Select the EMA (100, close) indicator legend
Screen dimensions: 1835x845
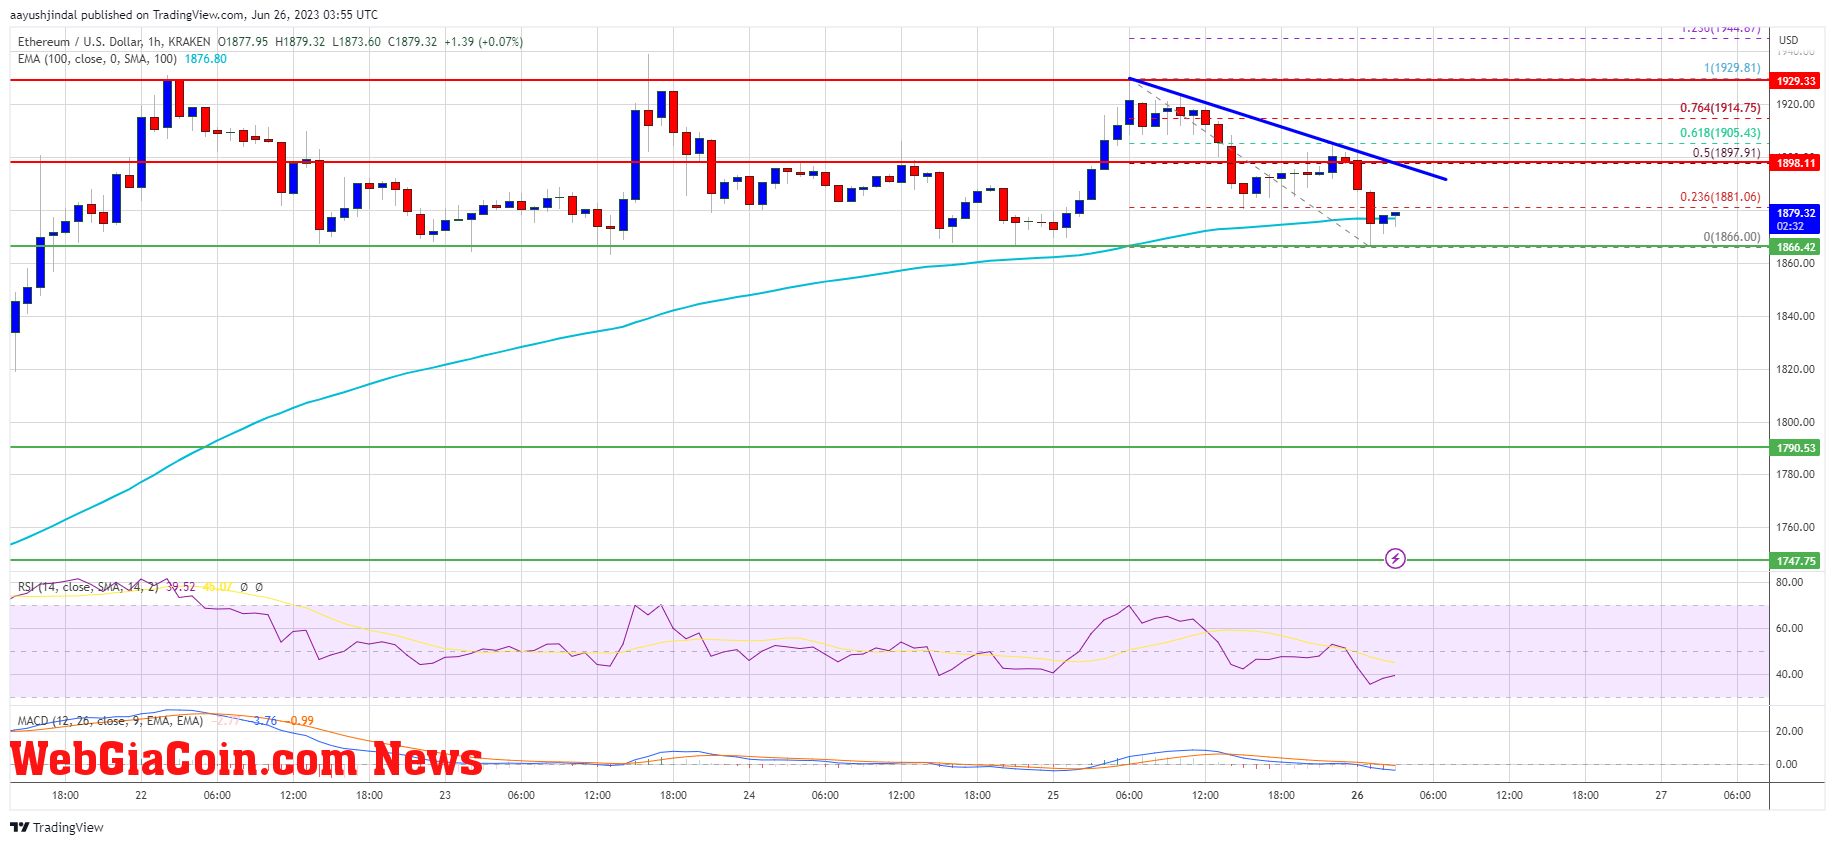click(97, 59)
